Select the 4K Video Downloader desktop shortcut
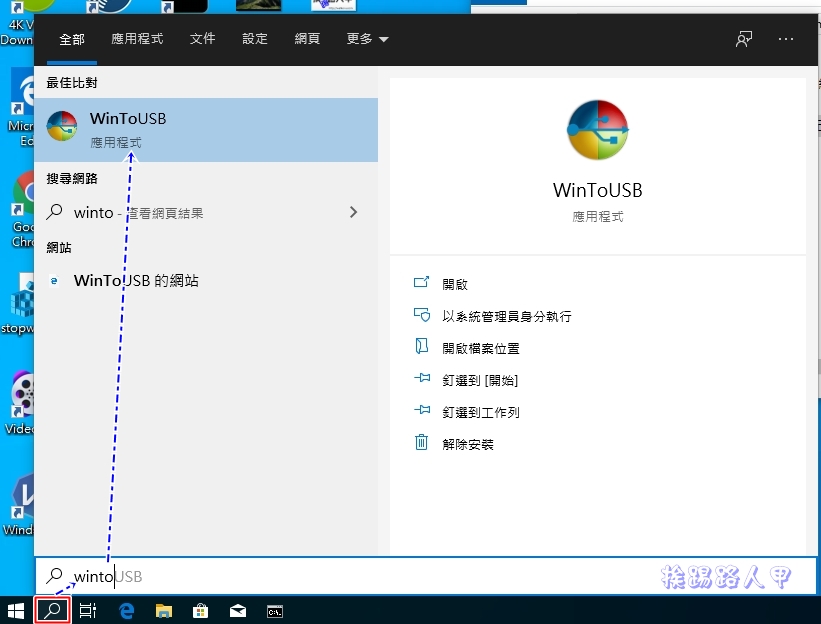This screenshot has height=624, width=821. 17,24
